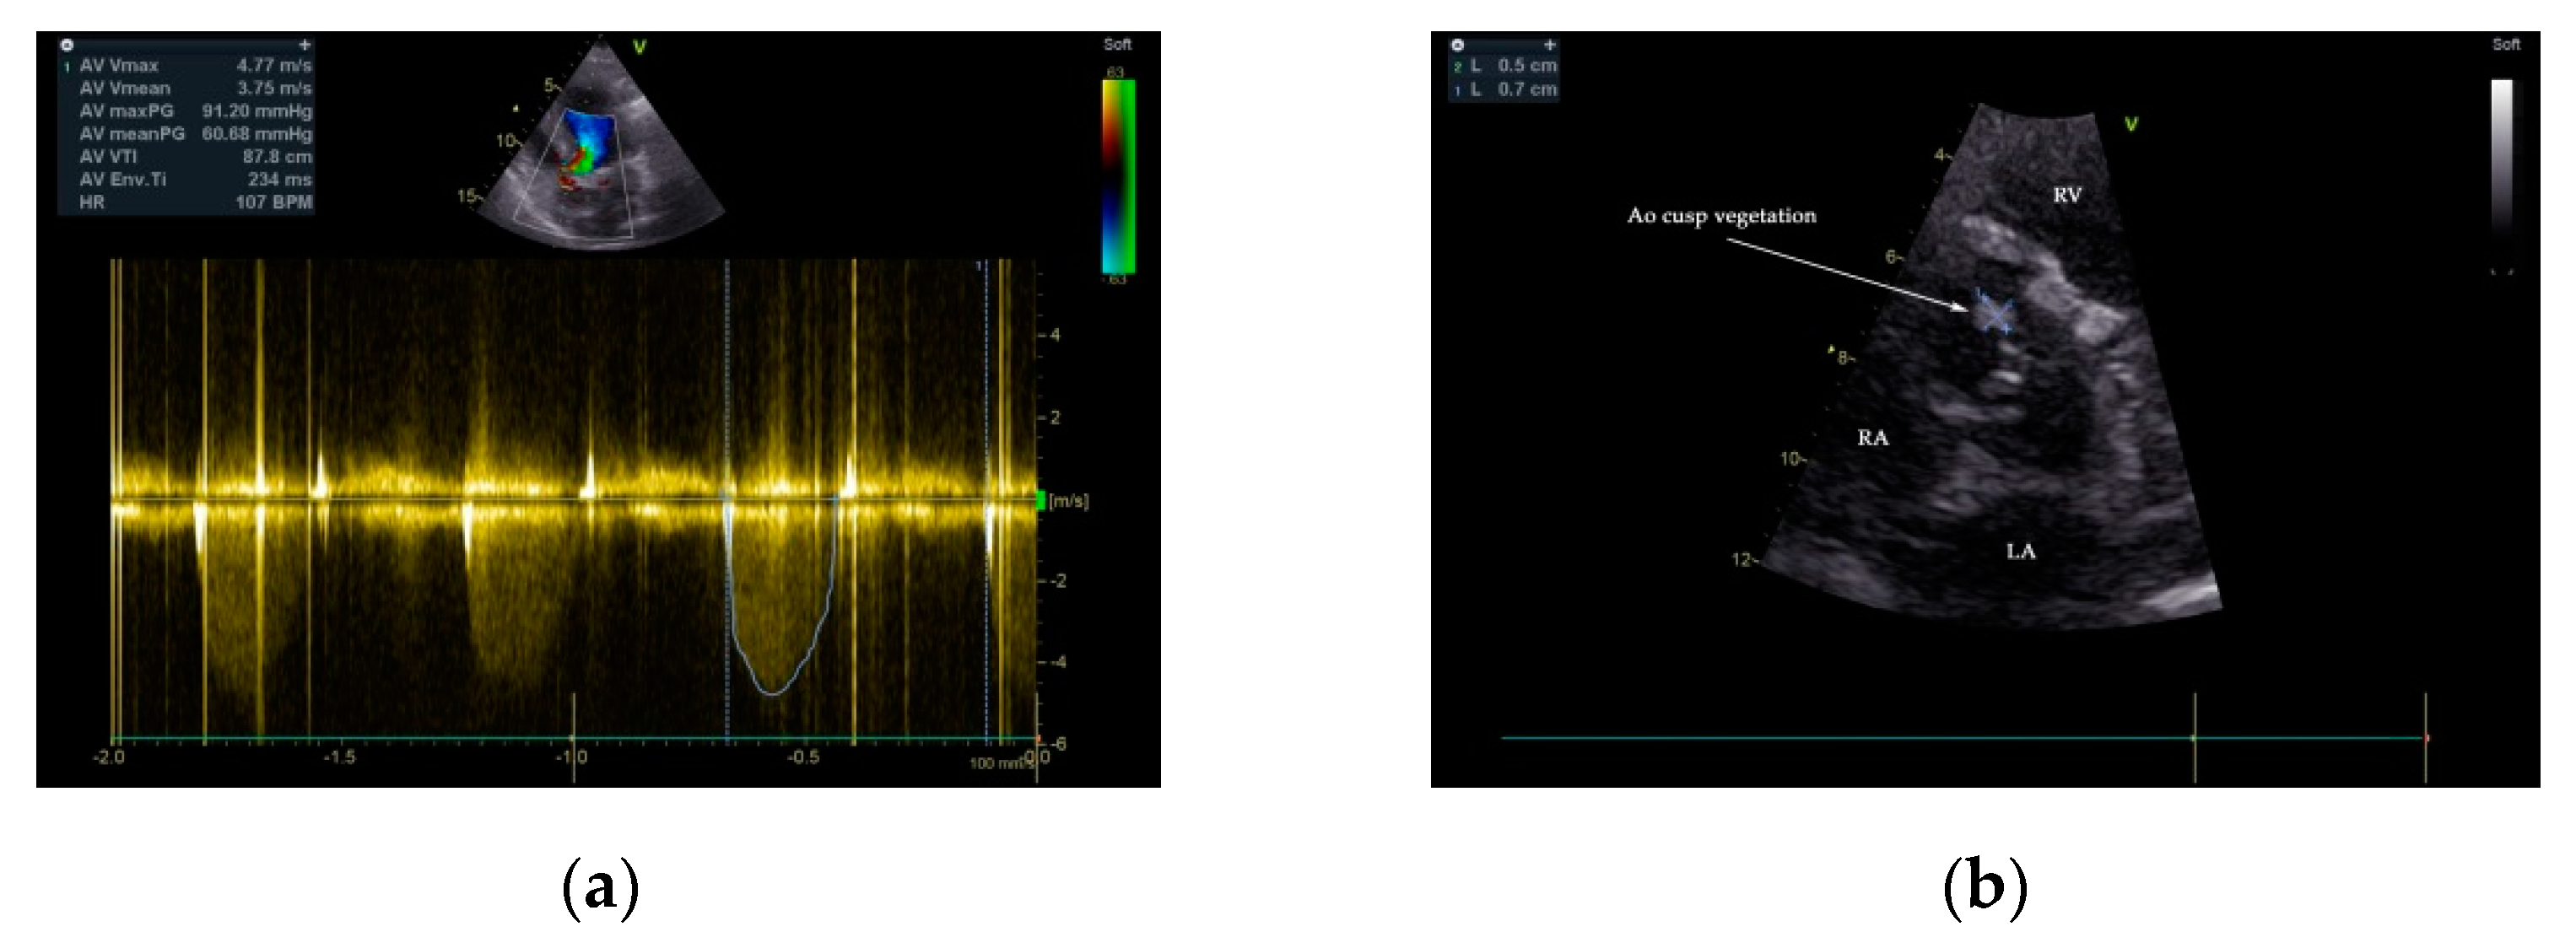Select the plus icon above the caliper length readouts
Screen dimensions: 2576x948
tap(1551, 45)
